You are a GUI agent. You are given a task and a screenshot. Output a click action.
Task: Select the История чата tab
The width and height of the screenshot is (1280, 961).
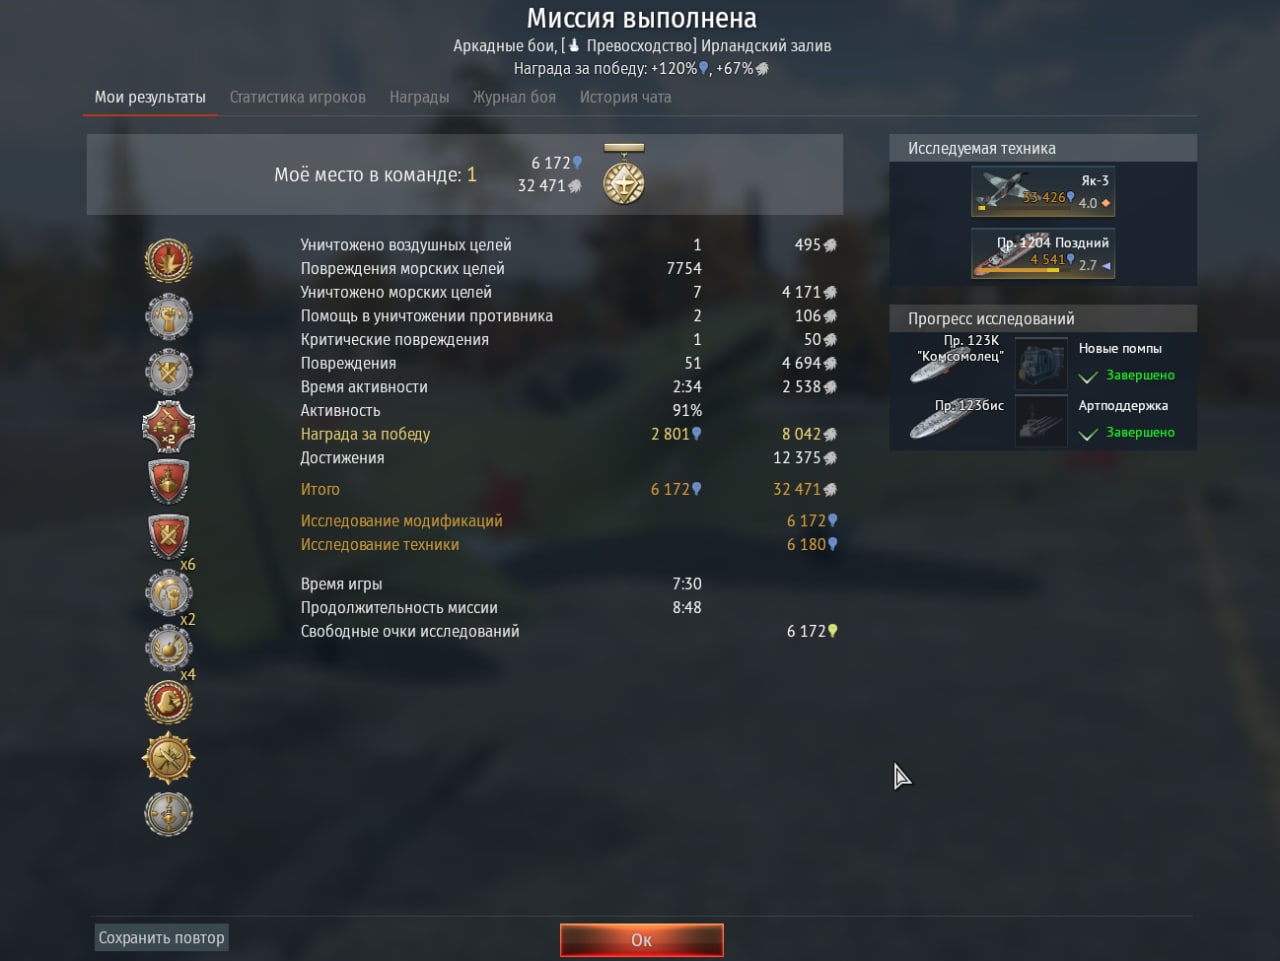click(x=625, y=97)
